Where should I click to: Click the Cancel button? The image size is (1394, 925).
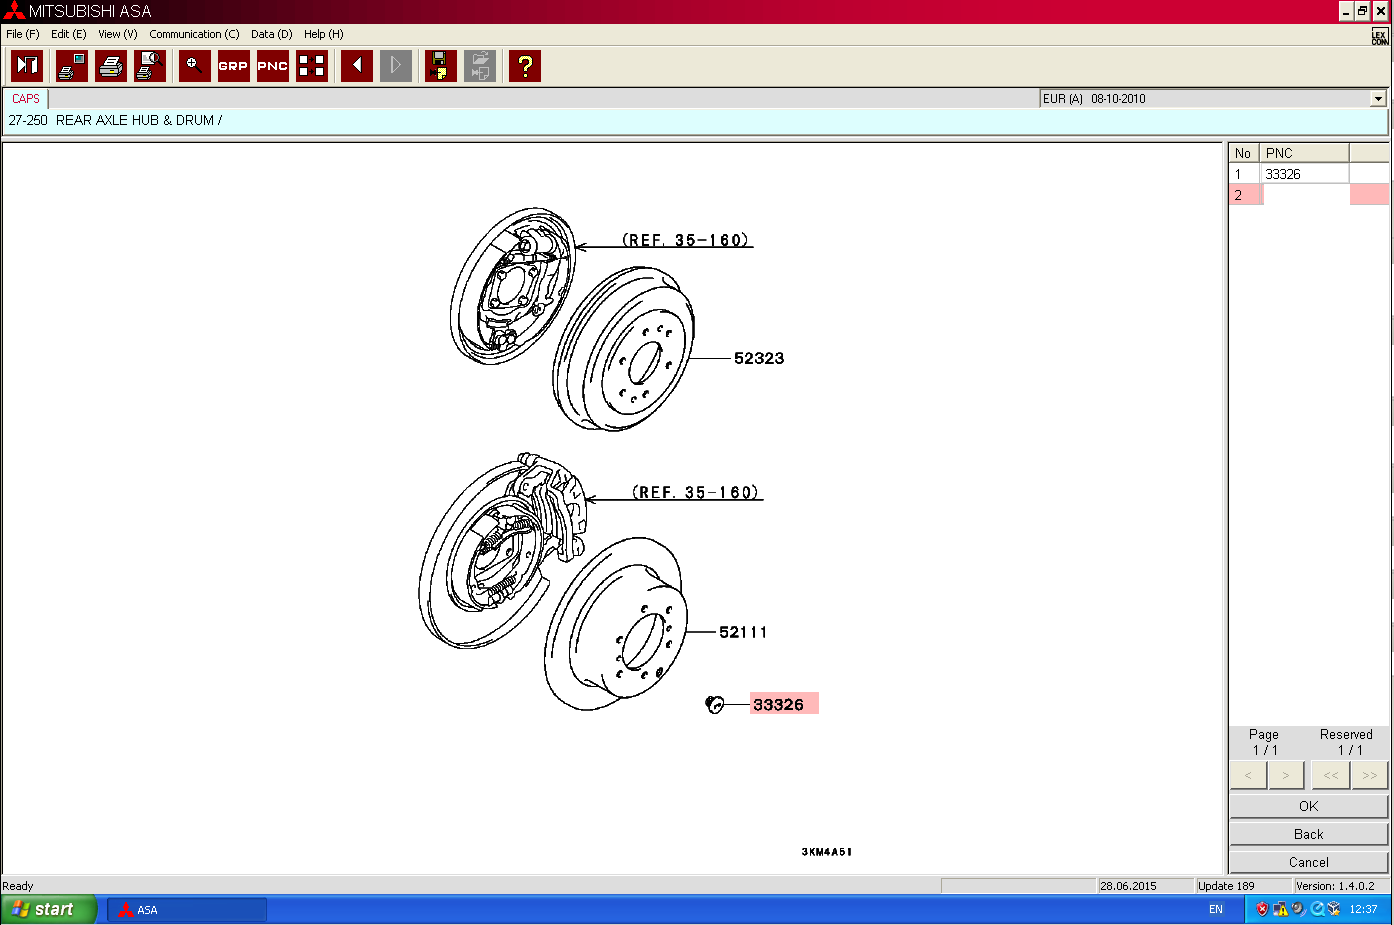[x=1309, y=862]
